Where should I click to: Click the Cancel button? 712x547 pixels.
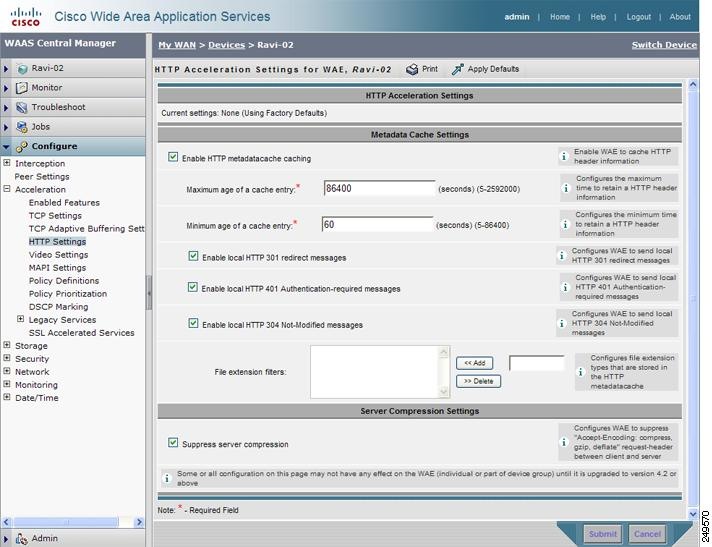tap(647, 534)
